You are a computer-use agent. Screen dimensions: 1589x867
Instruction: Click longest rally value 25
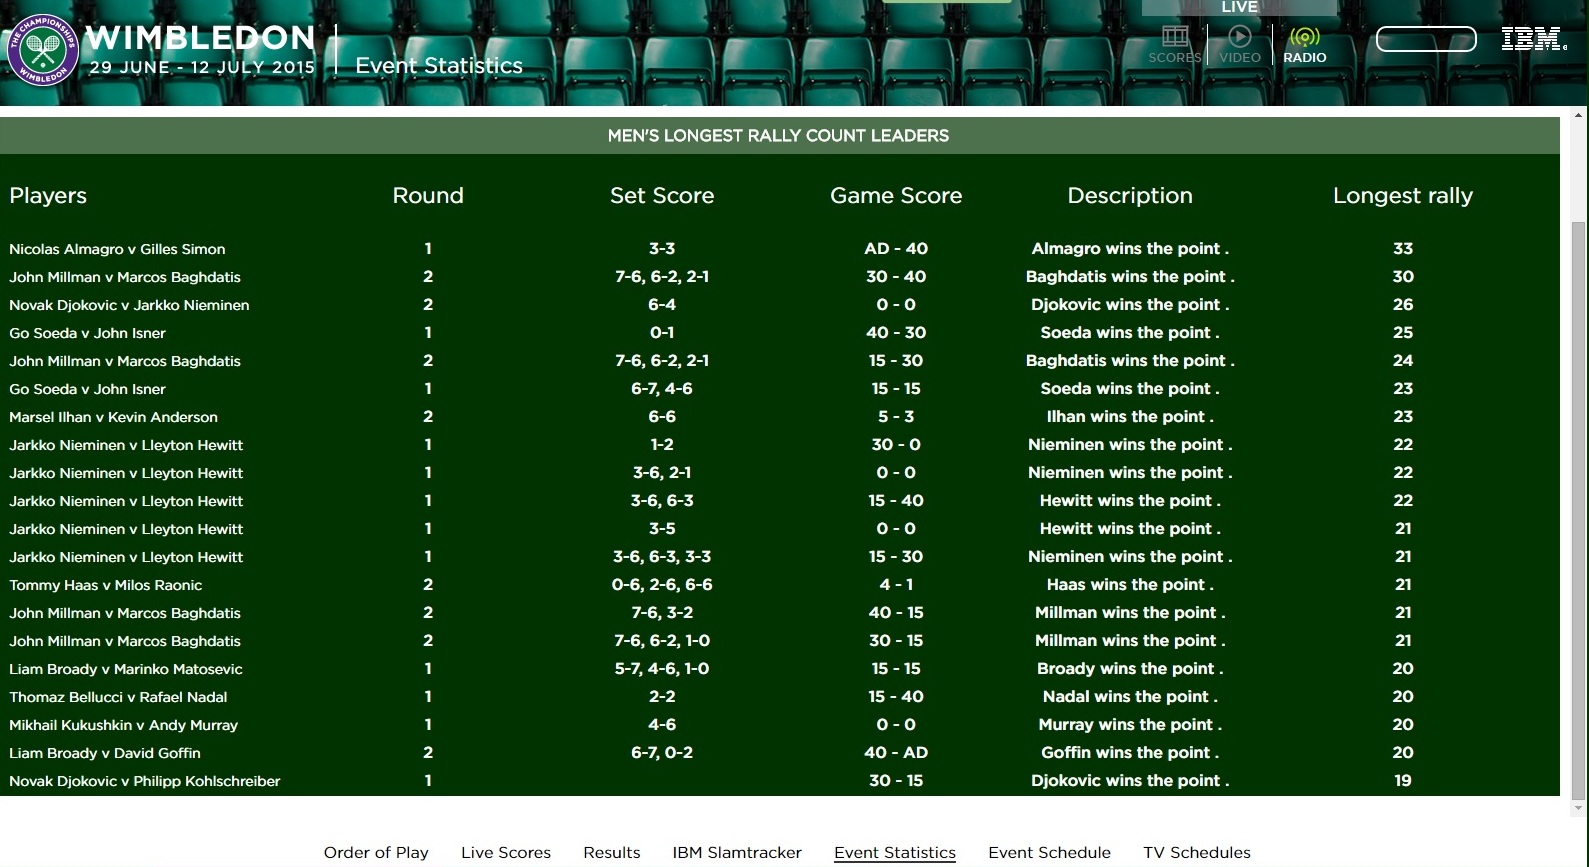(1403, 333)
